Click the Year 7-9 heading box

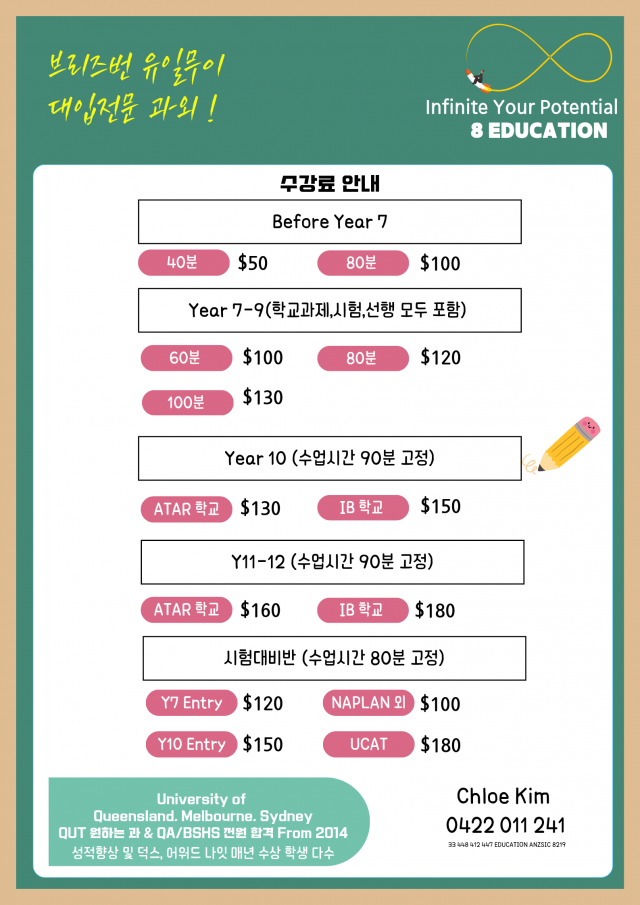click(330, 311)
